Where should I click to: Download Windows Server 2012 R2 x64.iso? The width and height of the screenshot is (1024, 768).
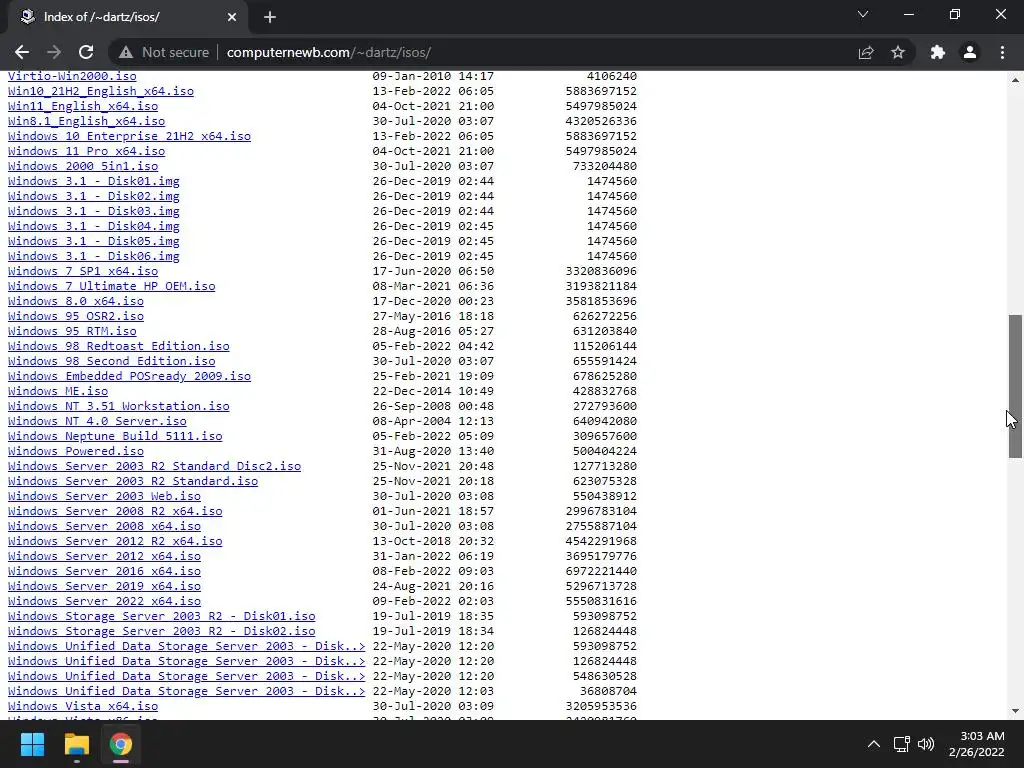pos(115,542)
